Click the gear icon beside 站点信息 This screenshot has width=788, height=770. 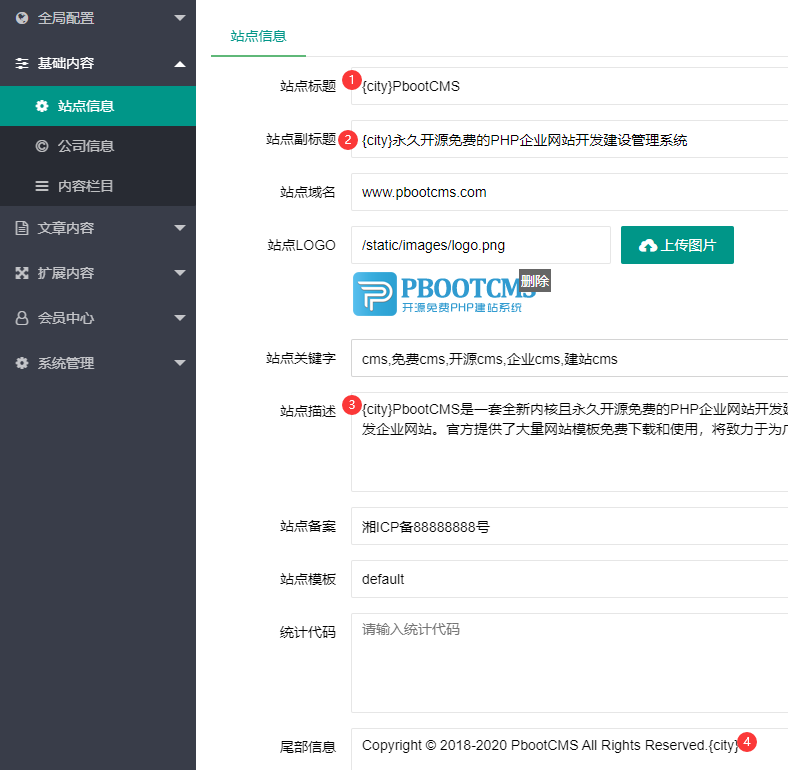point(41,106)
